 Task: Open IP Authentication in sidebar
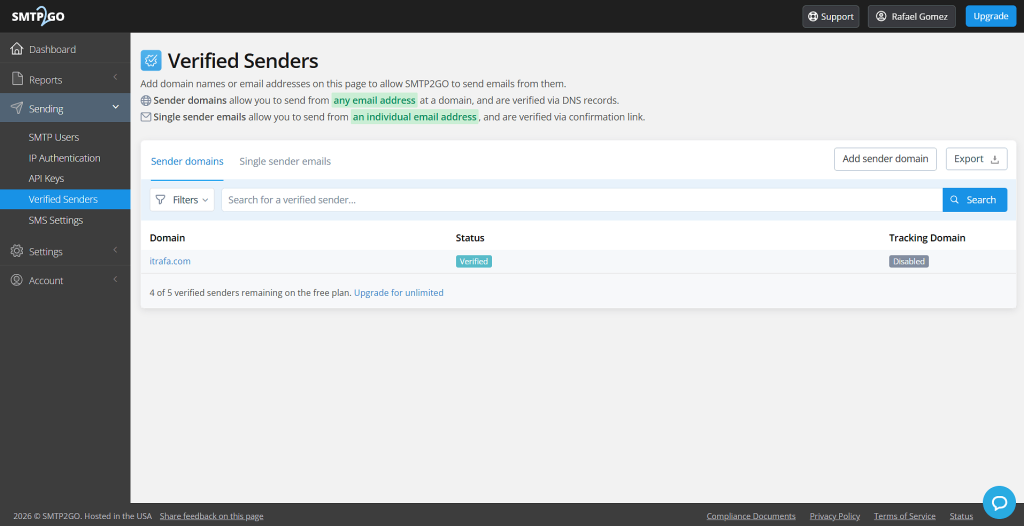point(65,158)
